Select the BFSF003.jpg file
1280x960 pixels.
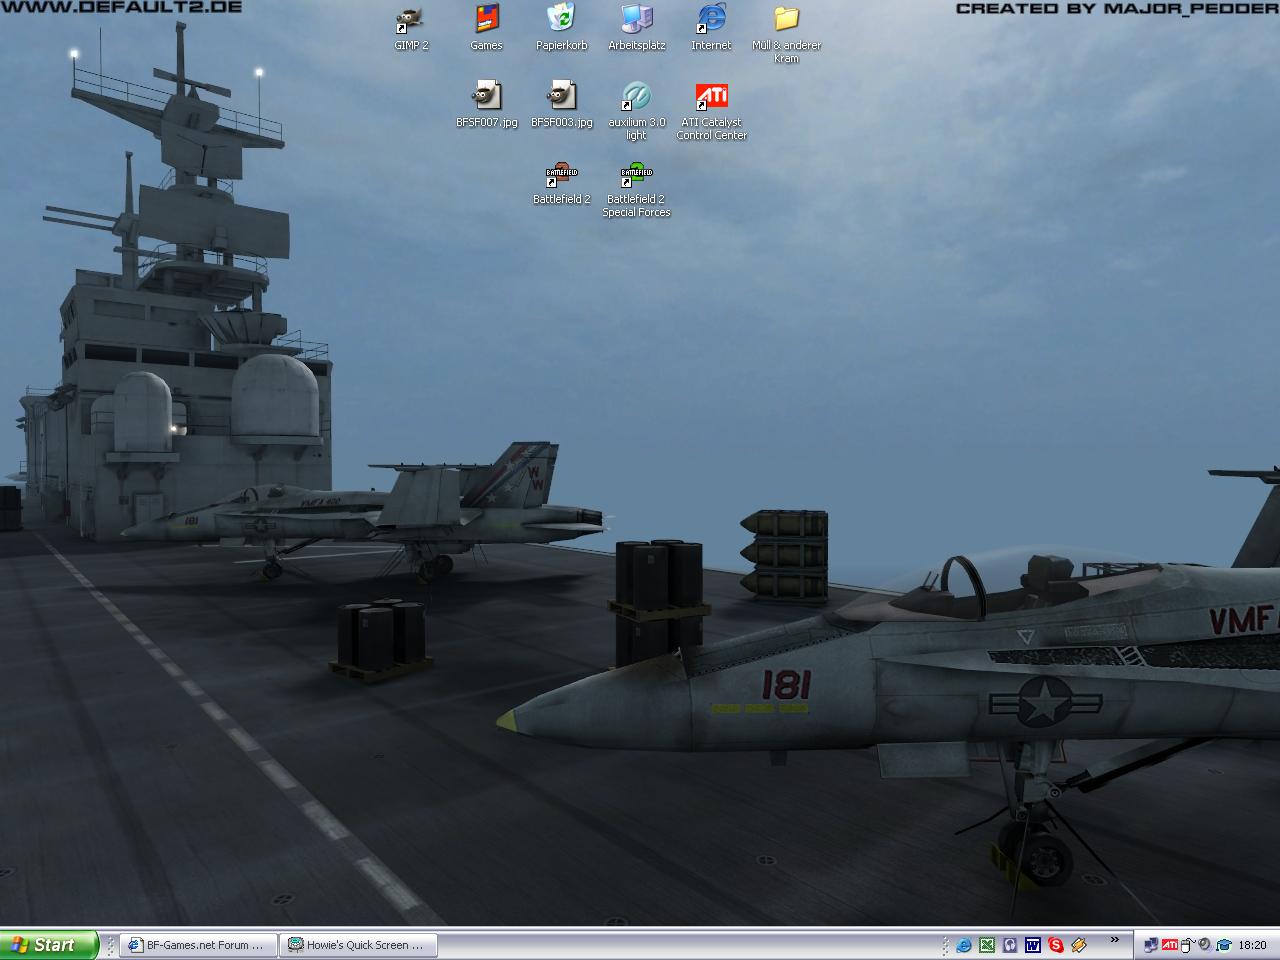[561, 97]
